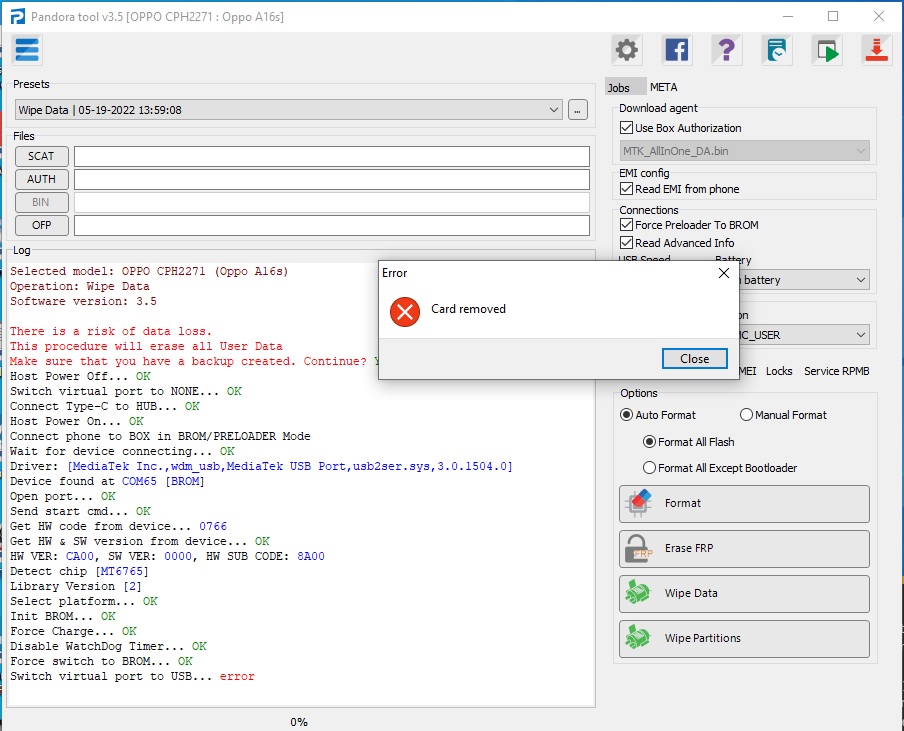Image resolution: width=904 pixels, height=731 pixels.
Task: Click the Pandora app logo in title bar
Action: [x=18, y=17]
